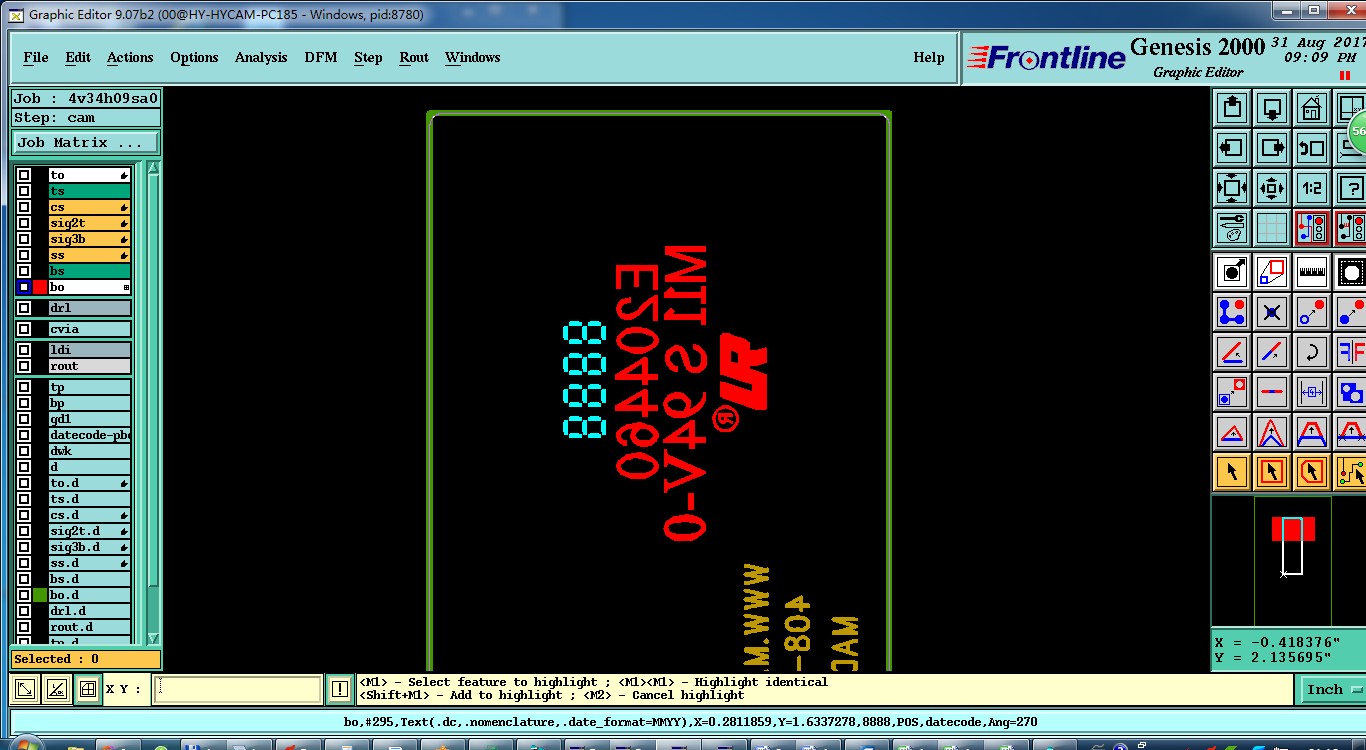Toggle checkbox for layer rout

24,366
